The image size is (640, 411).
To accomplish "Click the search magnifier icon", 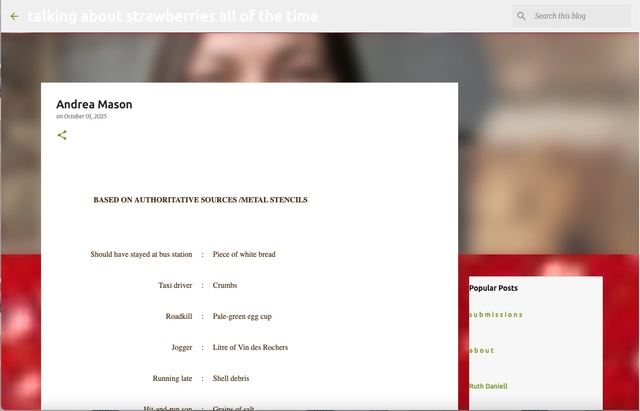I will 521,16.
